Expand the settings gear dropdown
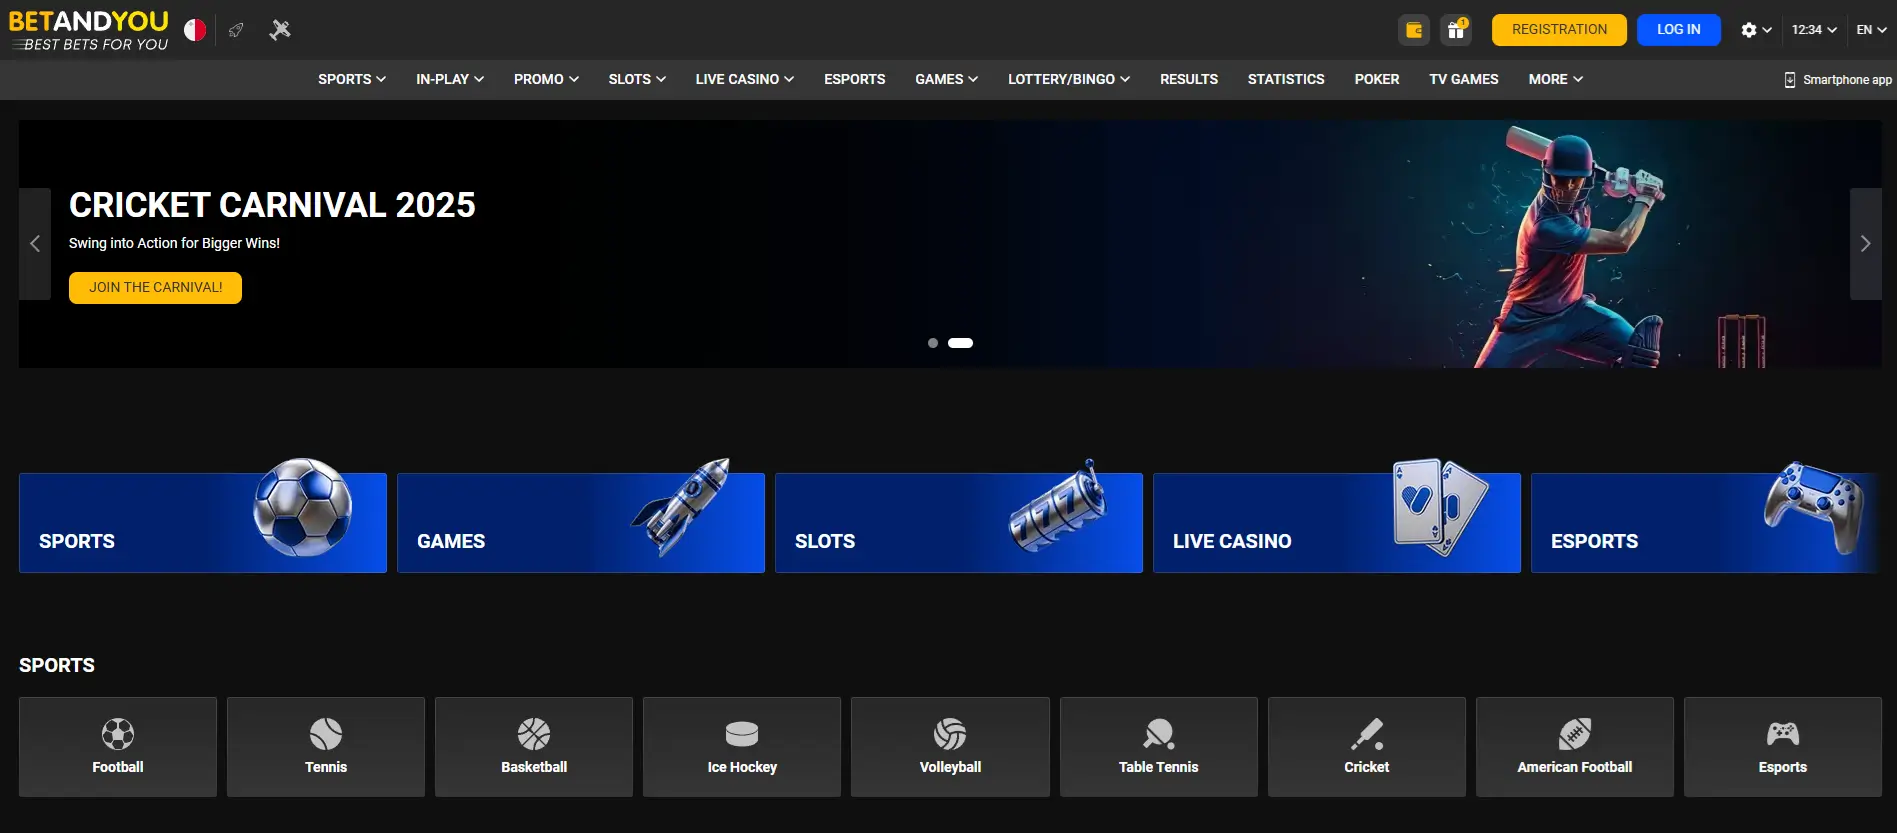The image size is (1897, 833). [x=1755, y=30]
